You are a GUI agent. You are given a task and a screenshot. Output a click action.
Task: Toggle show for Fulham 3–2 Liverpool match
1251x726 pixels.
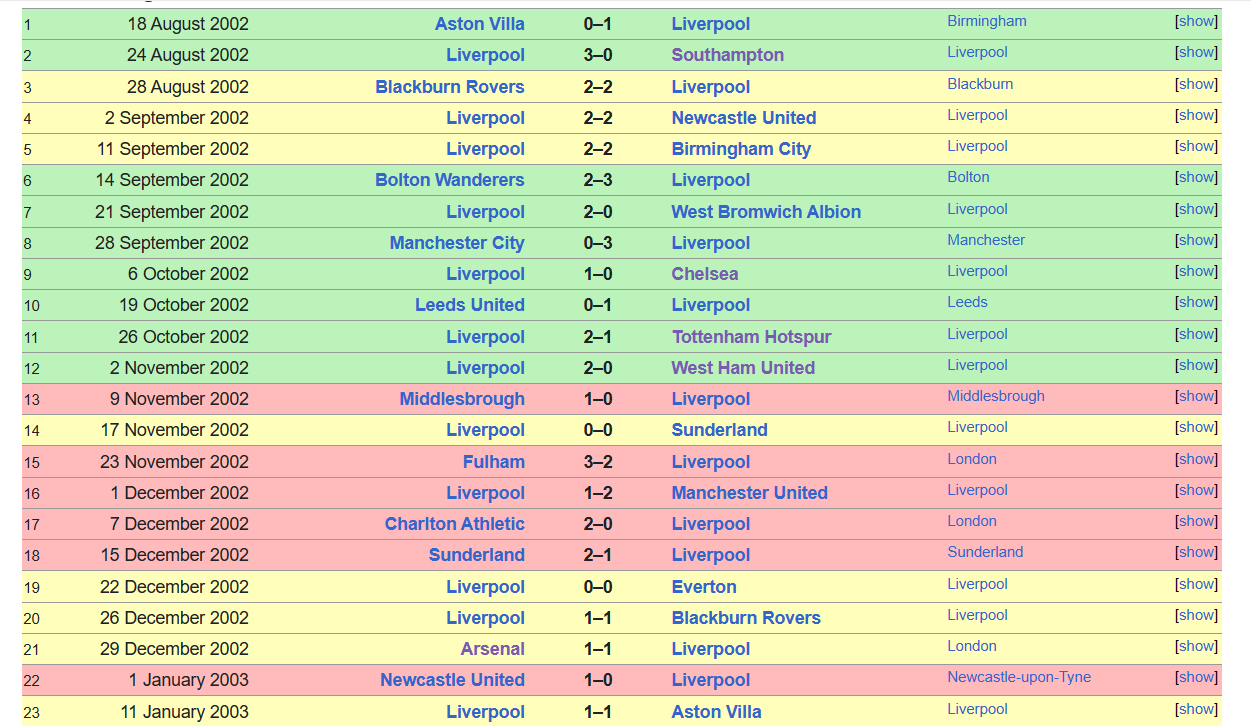(x=1196, y=459)
